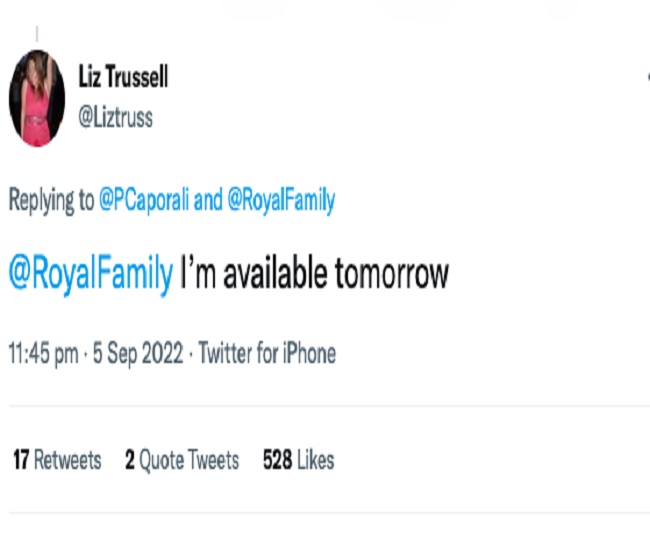Viewport: 650px width, 540px height.
Task: Click the 11:45 pm timestamp
Action: pos(44,353)
